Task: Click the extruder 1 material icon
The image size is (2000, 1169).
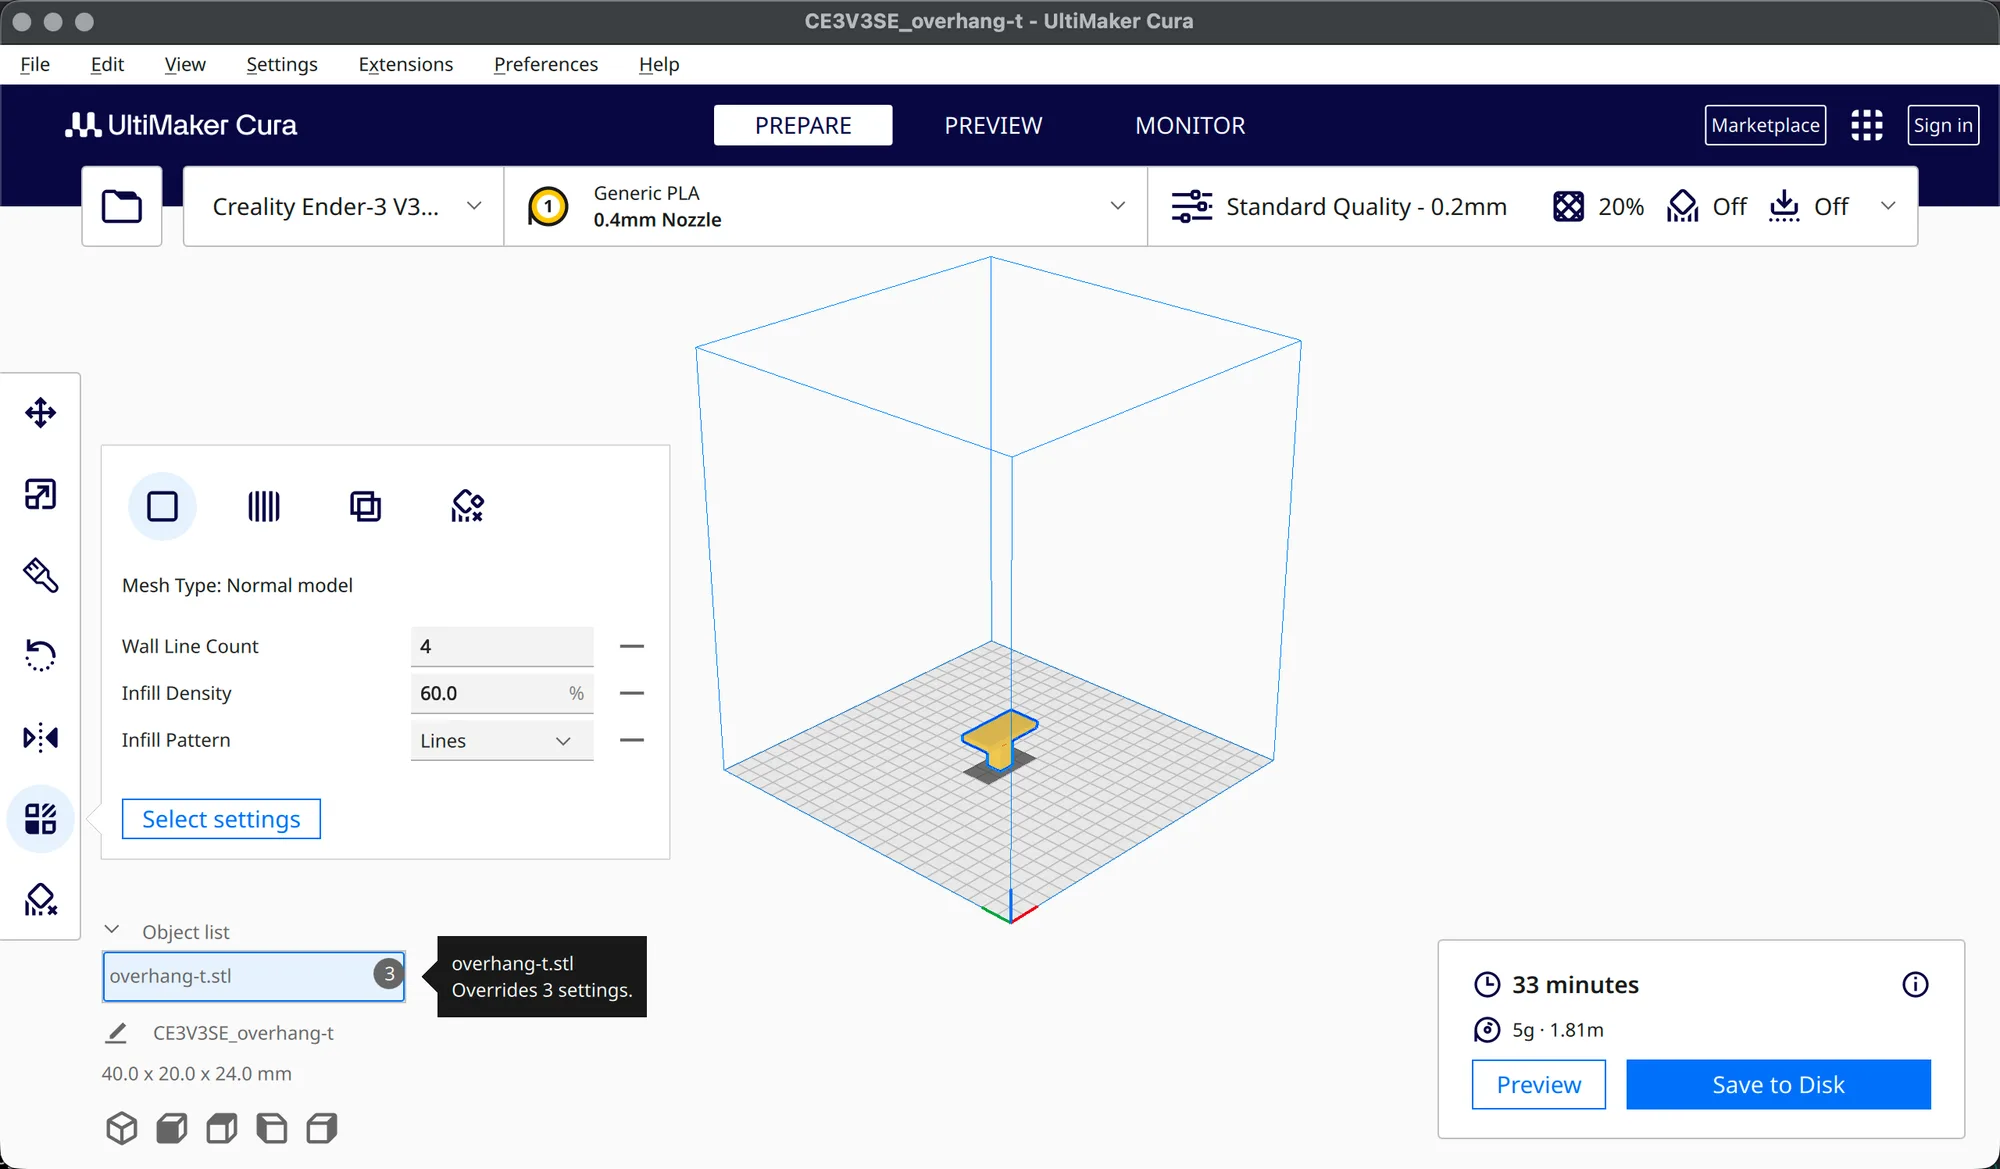Action: point(548,207)
